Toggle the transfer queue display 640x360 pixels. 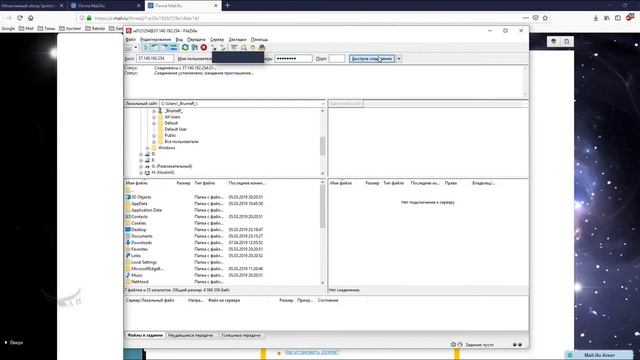174,48
